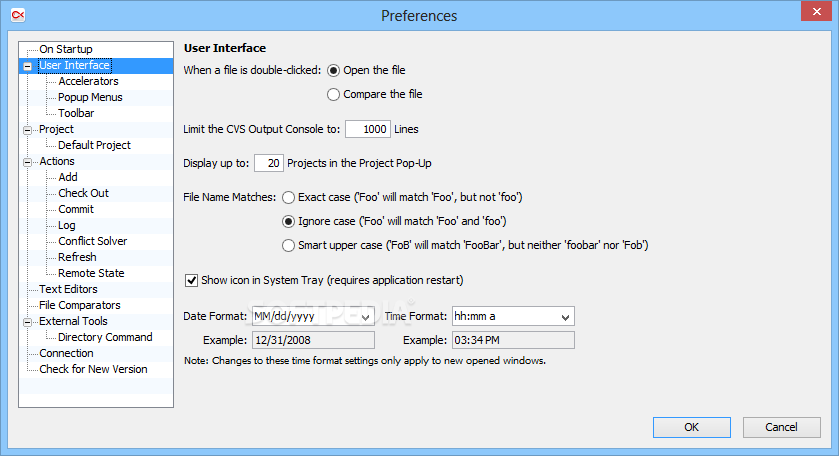Collapse the Actions tree node
Image resolution: width=839 pixels, height=456 pixels.
pos(27,162)
